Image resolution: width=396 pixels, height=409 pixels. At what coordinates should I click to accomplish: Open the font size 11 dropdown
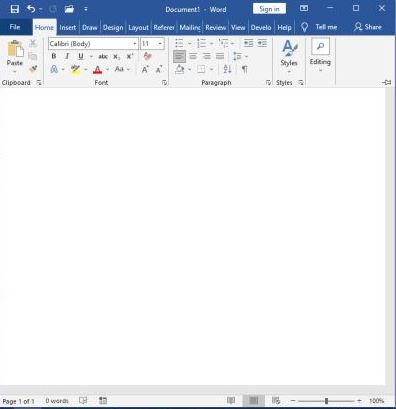point(152,44)
